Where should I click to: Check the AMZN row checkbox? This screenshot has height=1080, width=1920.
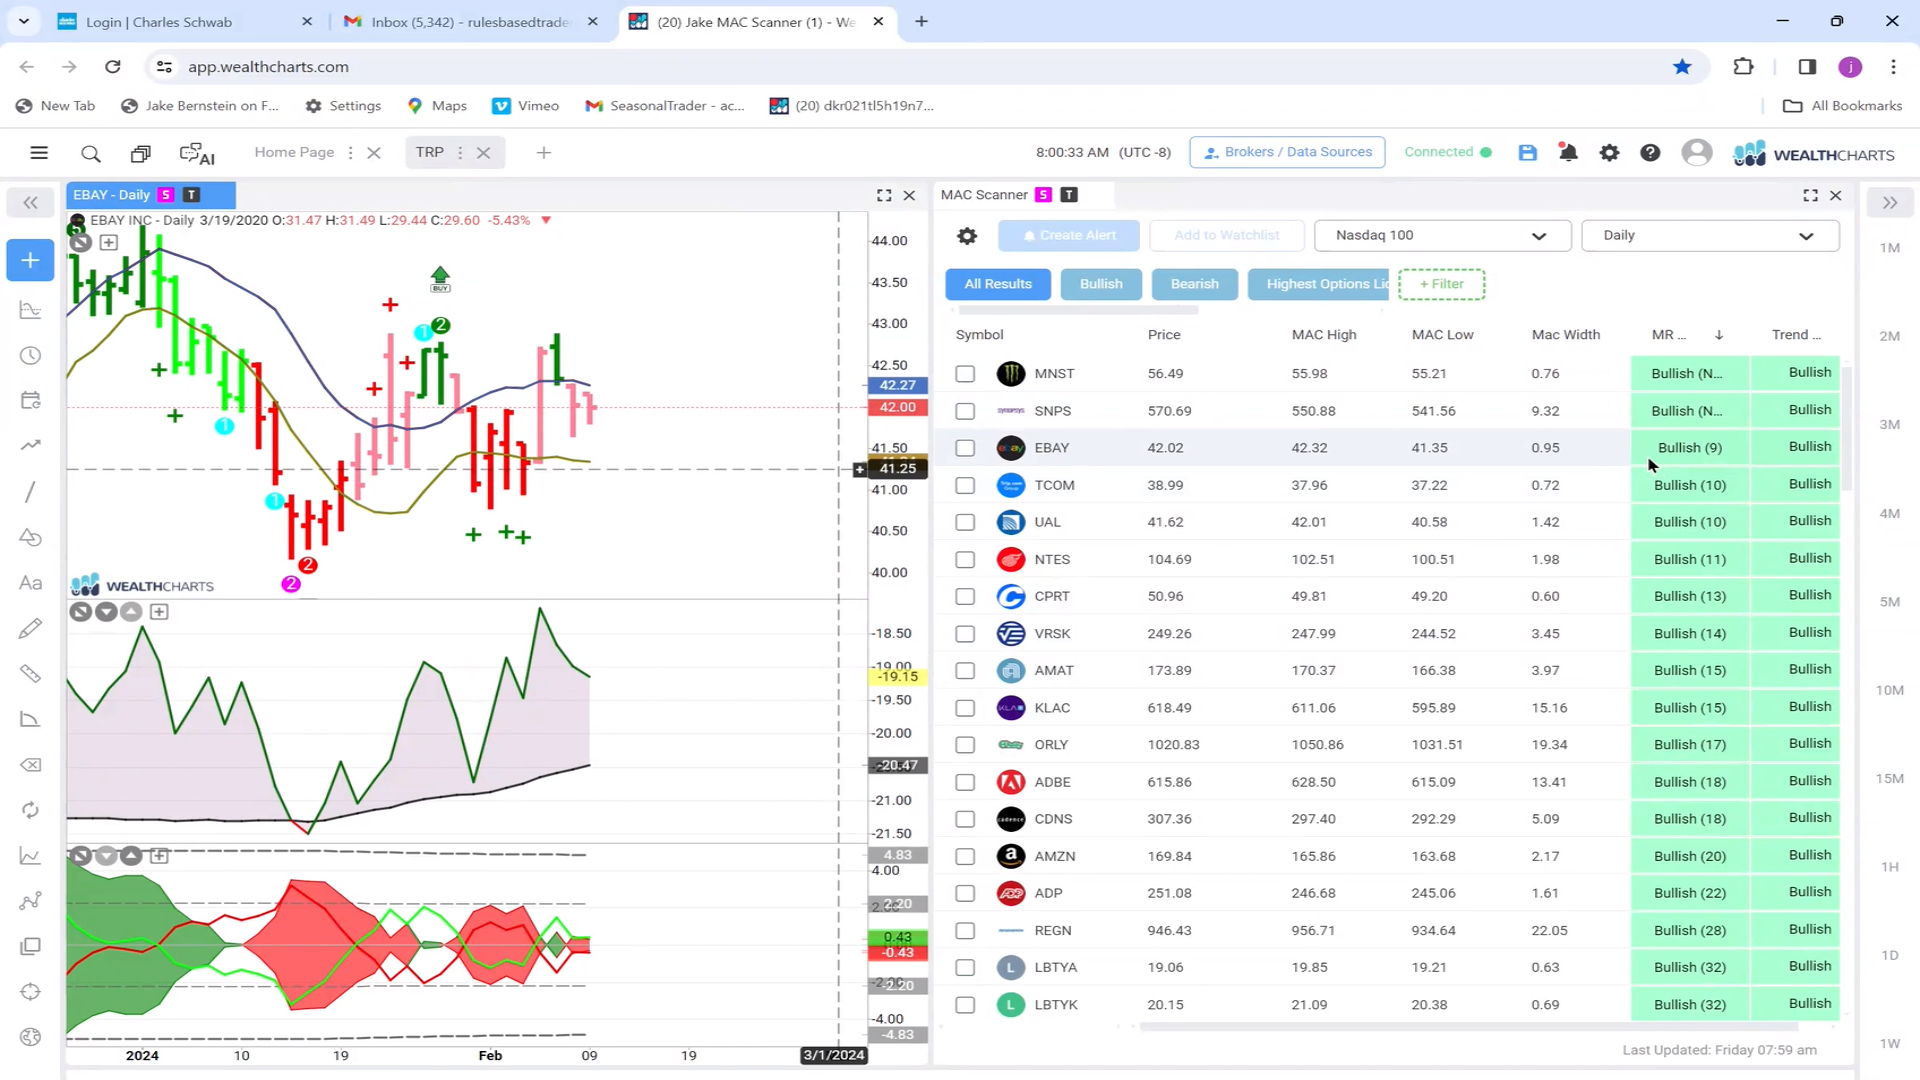pyautogui.click(x=964, y=856)
